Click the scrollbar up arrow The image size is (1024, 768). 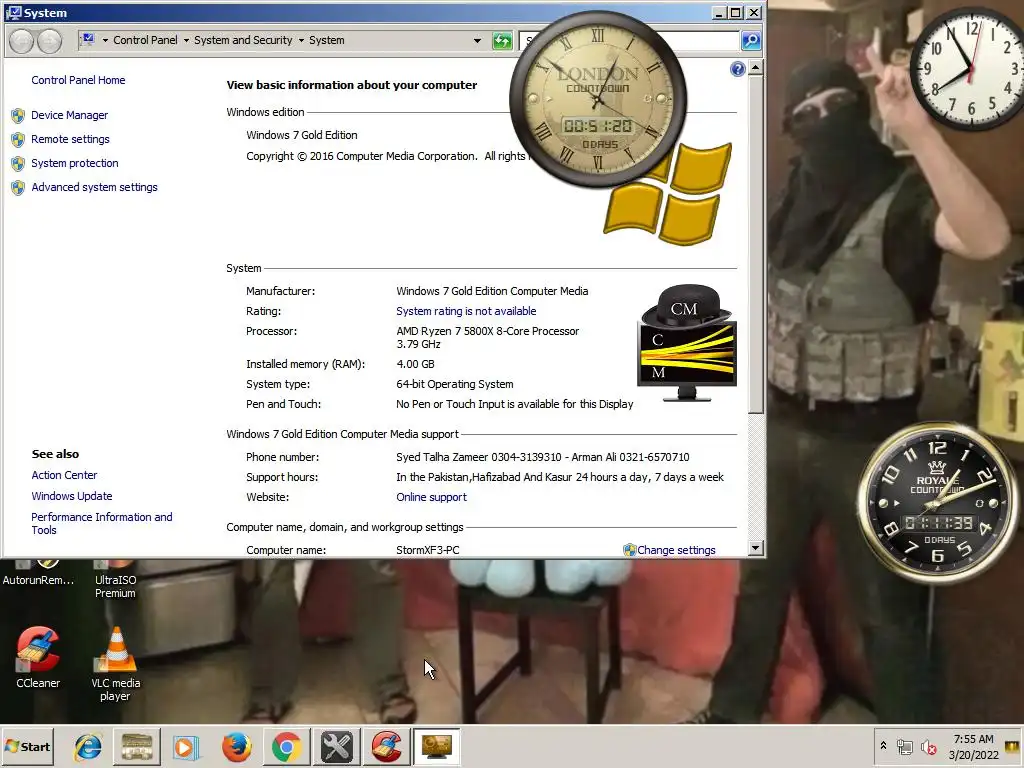tap(756, 68)
